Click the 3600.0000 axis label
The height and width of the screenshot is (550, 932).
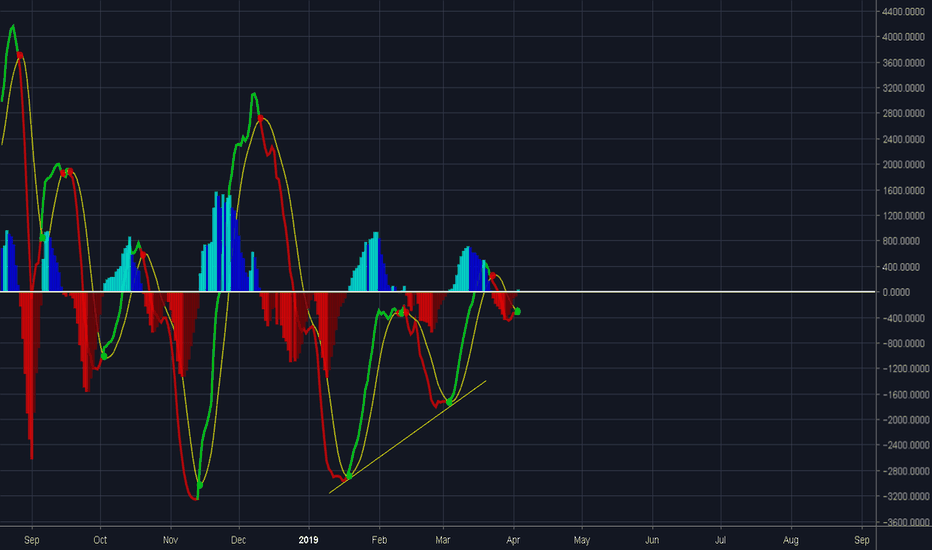[903, 62]
